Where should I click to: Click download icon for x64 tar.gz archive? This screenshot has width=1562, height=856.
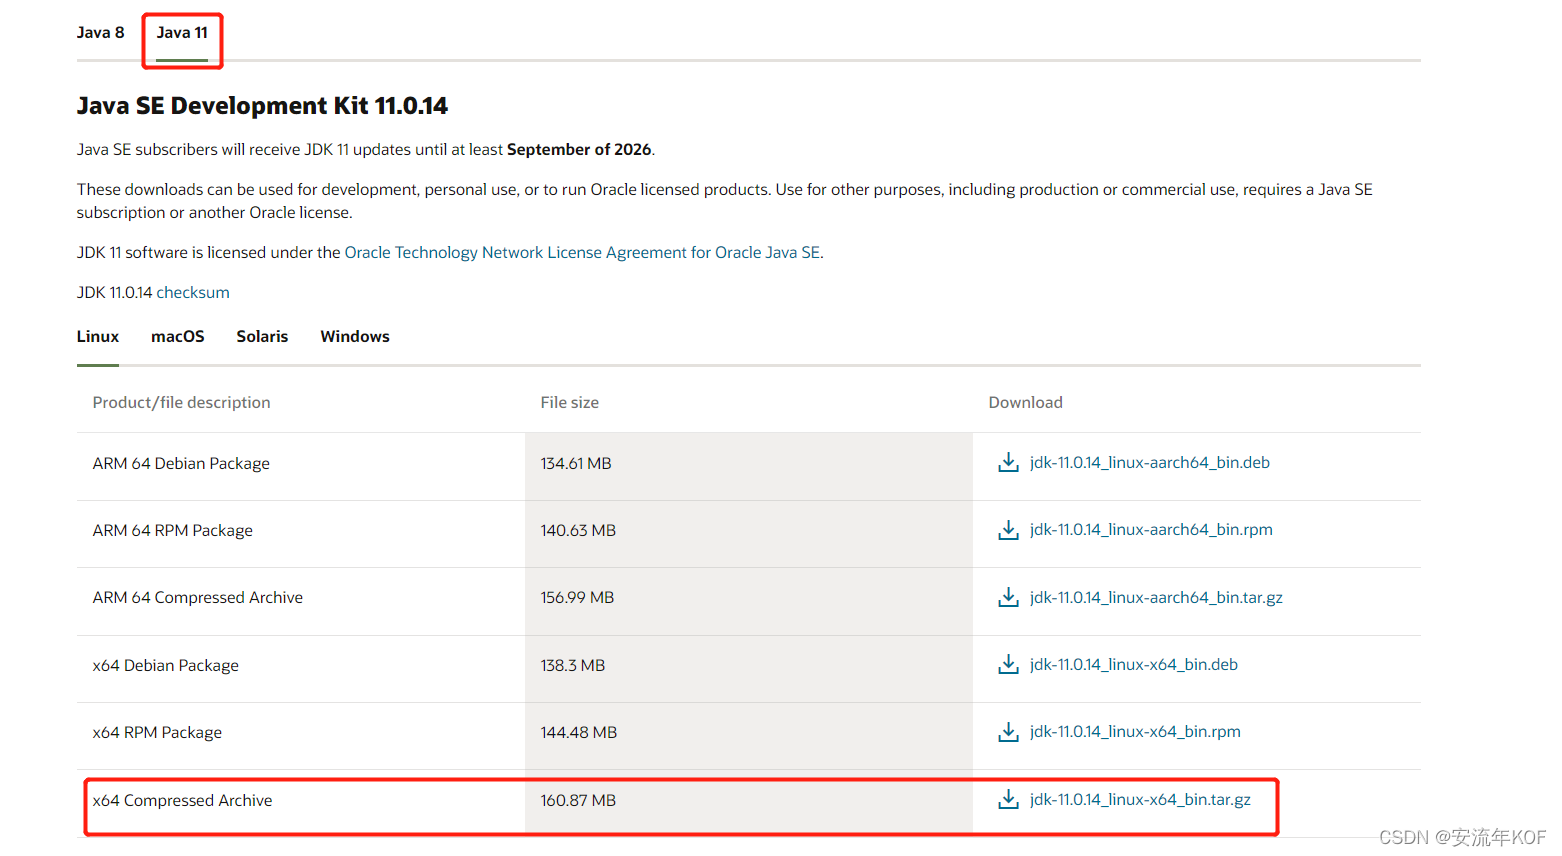(1008, 799)
